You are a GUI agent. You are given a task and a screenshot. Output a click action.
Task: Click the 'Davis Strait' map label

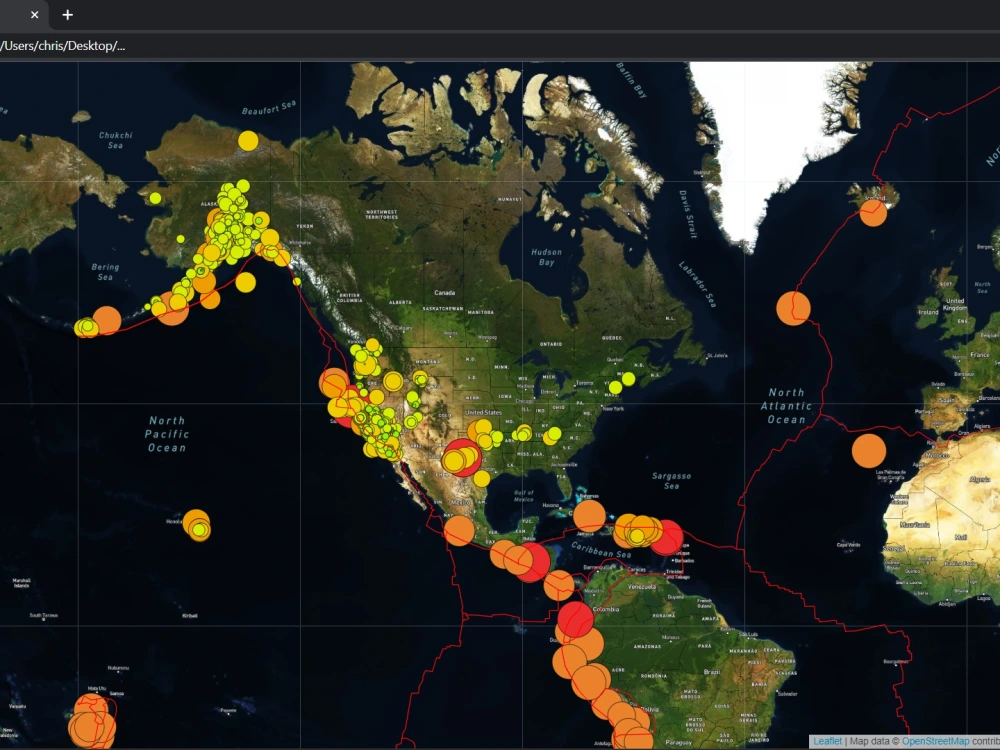pos(688,214)
